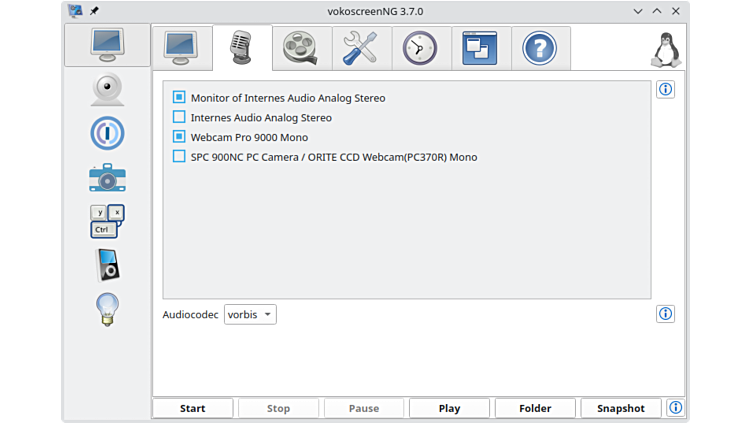Viewport: 752px width, 423px height.
Task: Click the info icon beside Audiocodec
Action: point(665,314)
